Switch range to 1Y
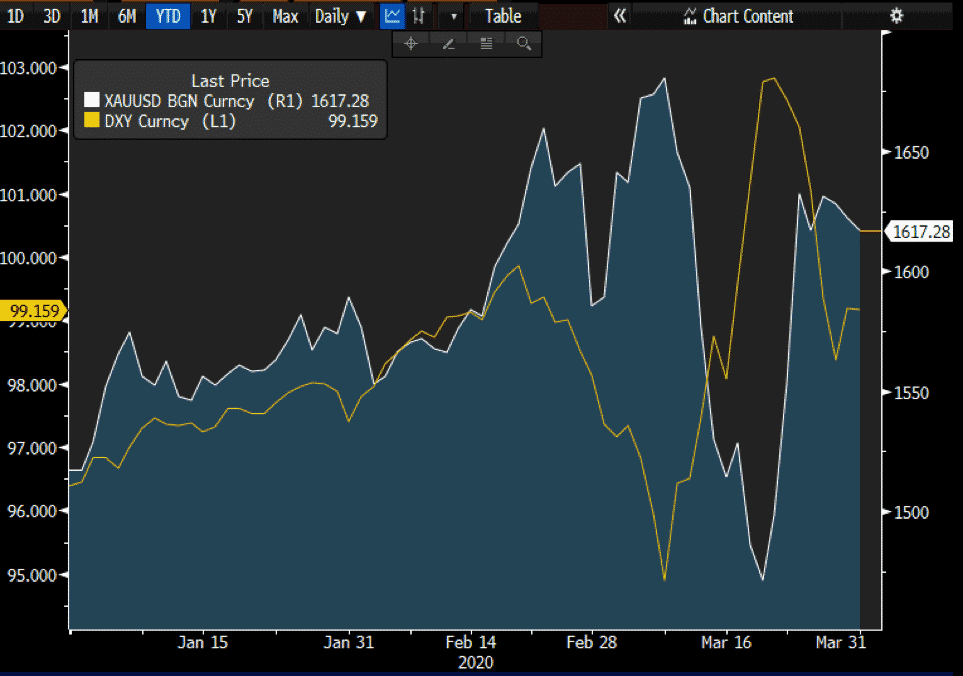963x676 pixels. (208, 16)
